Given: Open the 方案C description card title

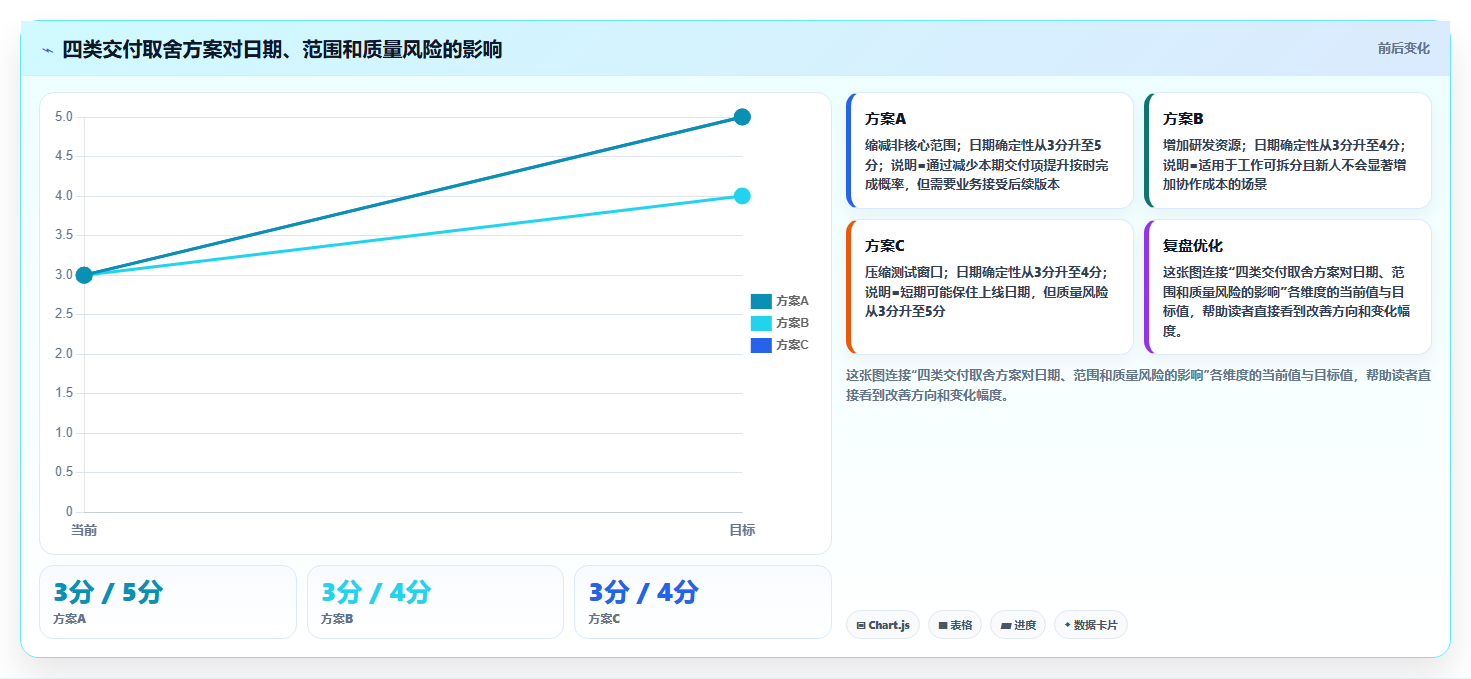Looking at the screenshot, I should 885,245.
